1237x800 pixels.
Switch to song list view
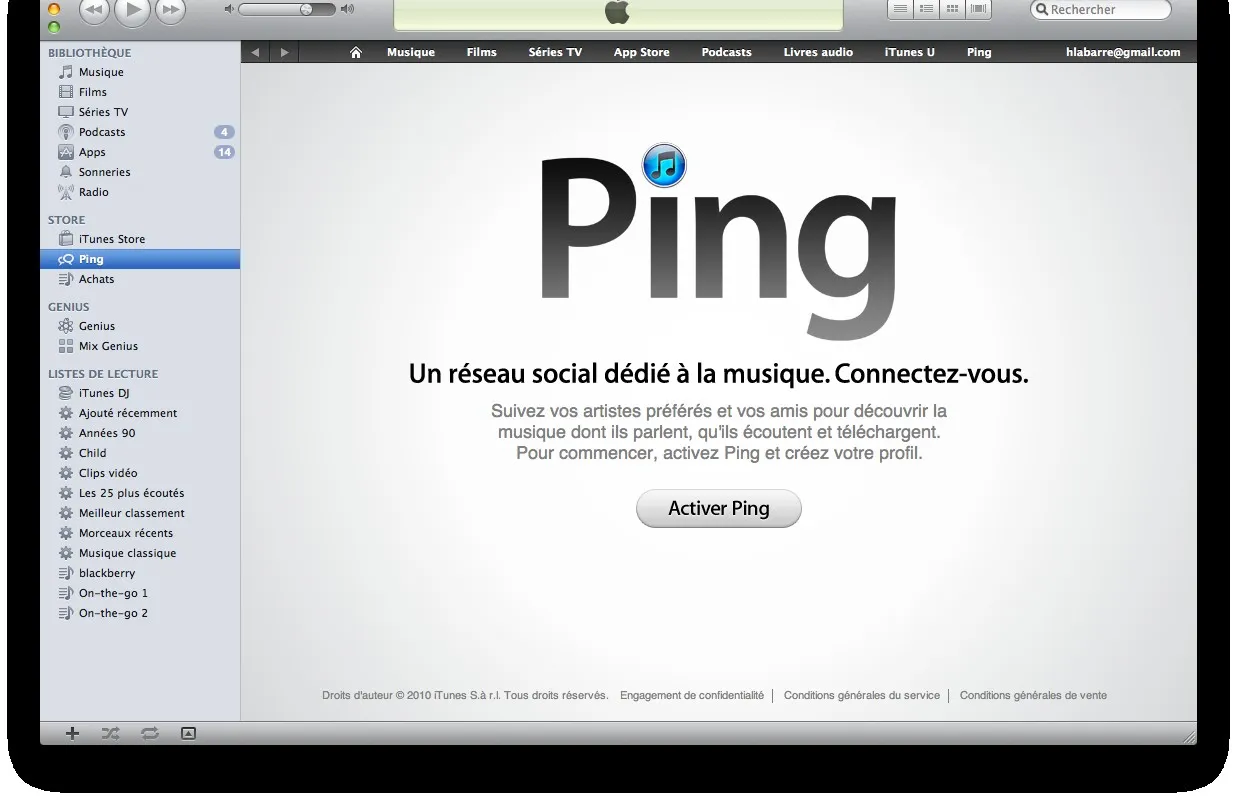(x=901, y=9)
